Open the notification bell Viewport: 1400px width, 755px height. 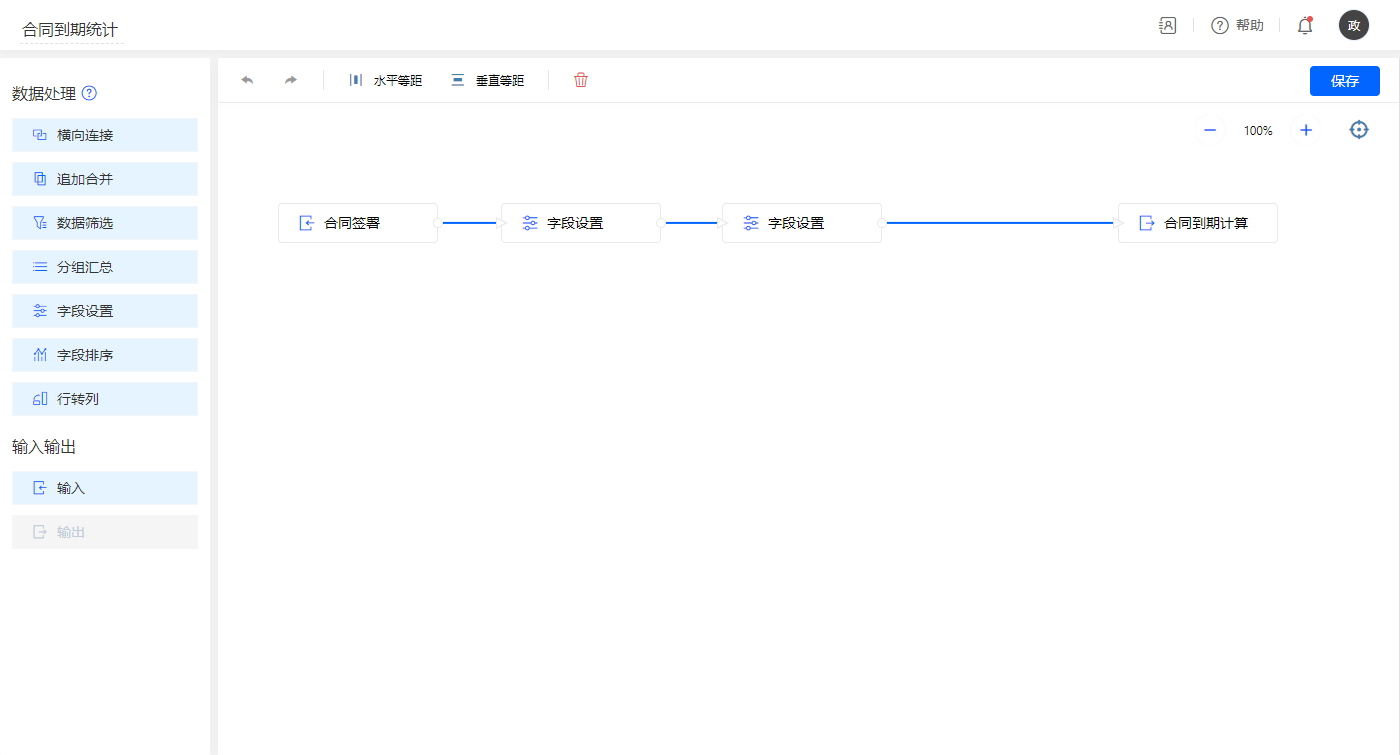point(1305,26)
